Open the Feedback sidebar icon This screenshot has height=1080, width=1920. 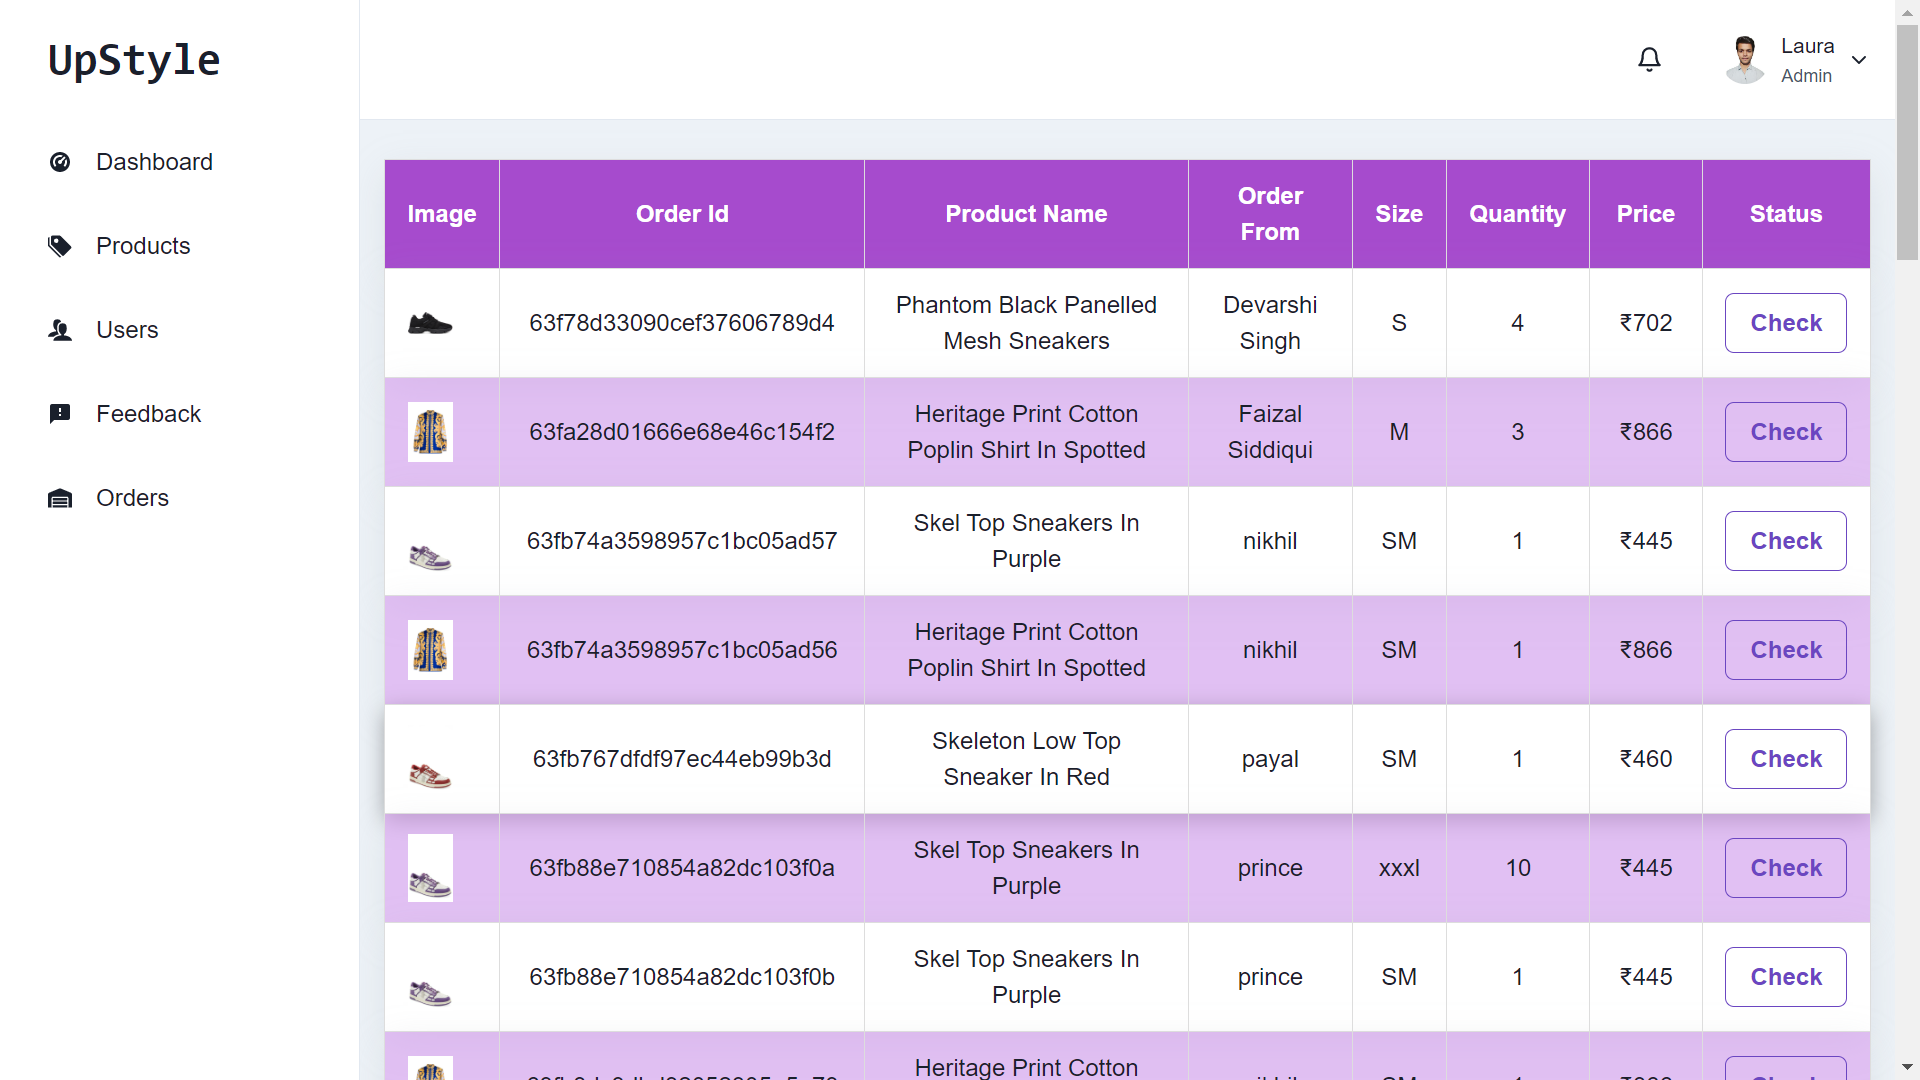click(60, 413)
